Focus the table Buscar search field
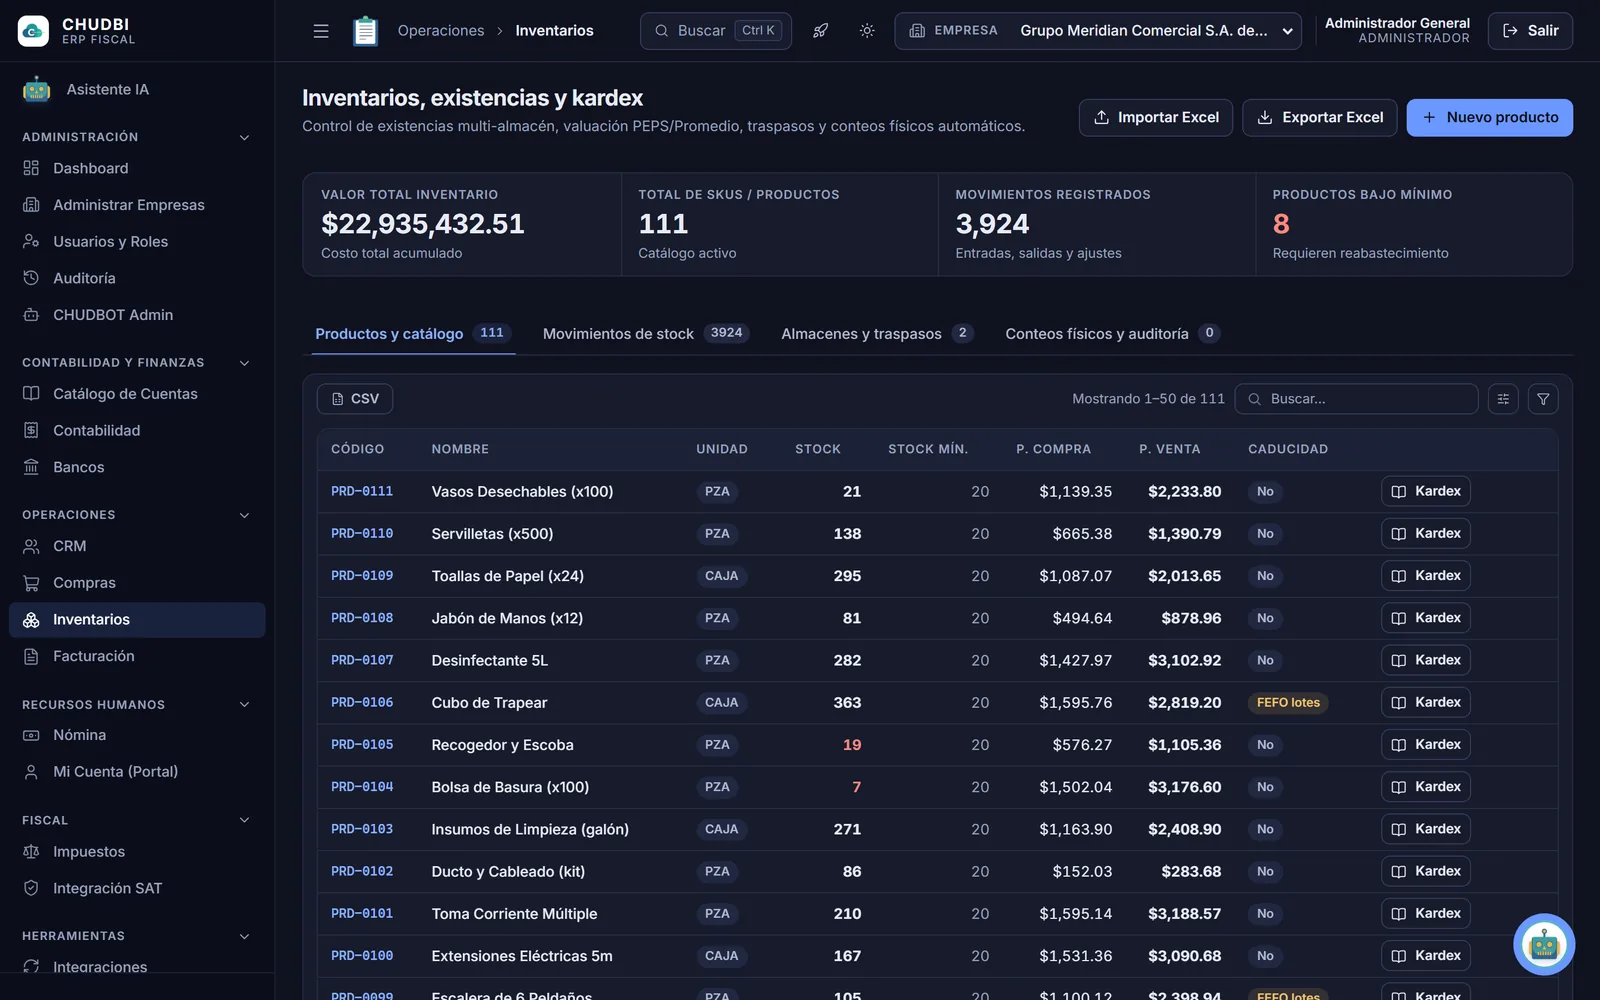 point(1356,399)
